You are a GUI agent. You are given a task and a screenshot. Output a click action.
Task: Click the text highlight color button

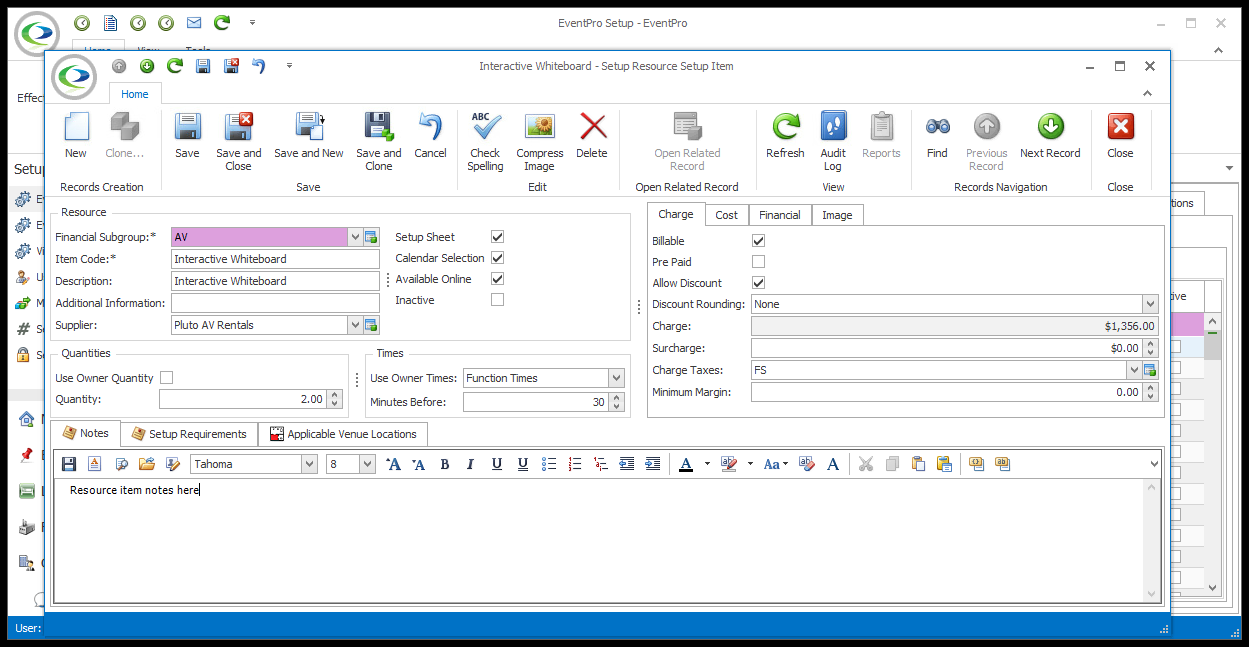(729, 464)
